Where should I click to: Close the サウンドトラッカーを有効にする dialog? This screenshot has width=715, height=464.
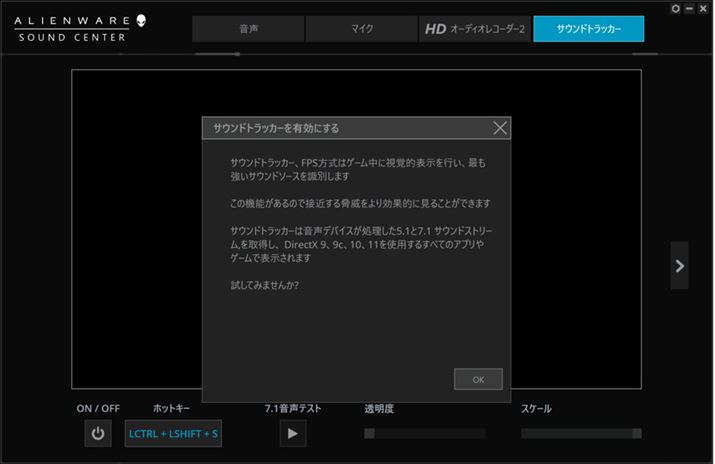[x=500, y=128]
